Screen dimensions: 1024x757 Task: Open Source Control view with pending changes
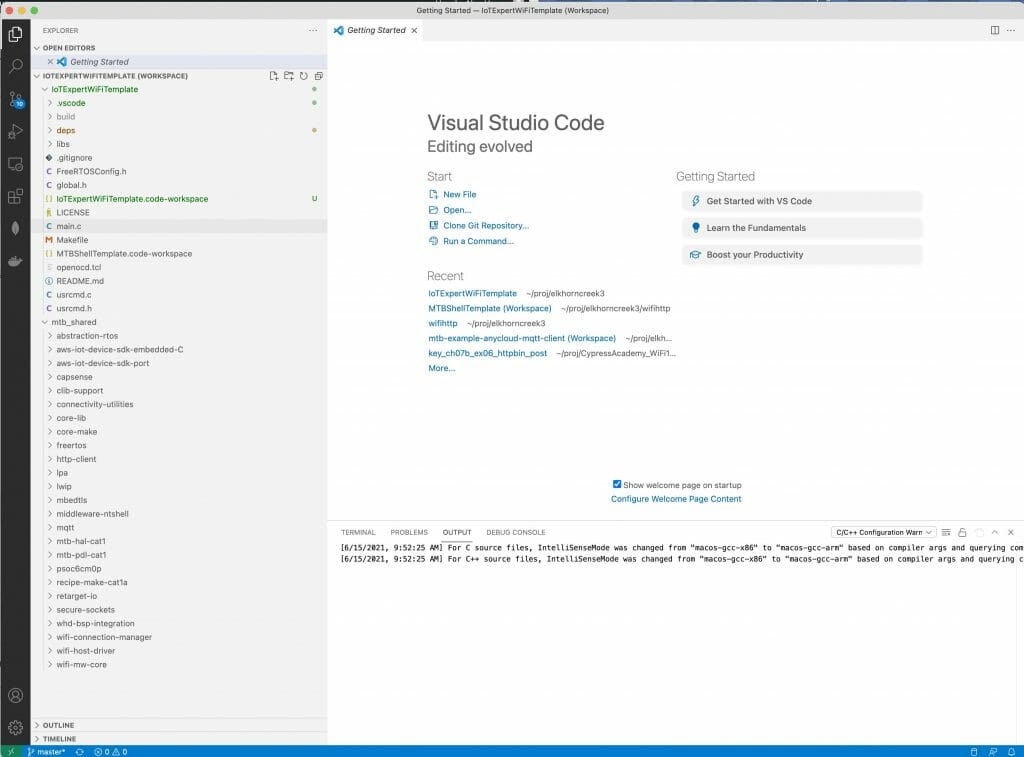(15, 99)
